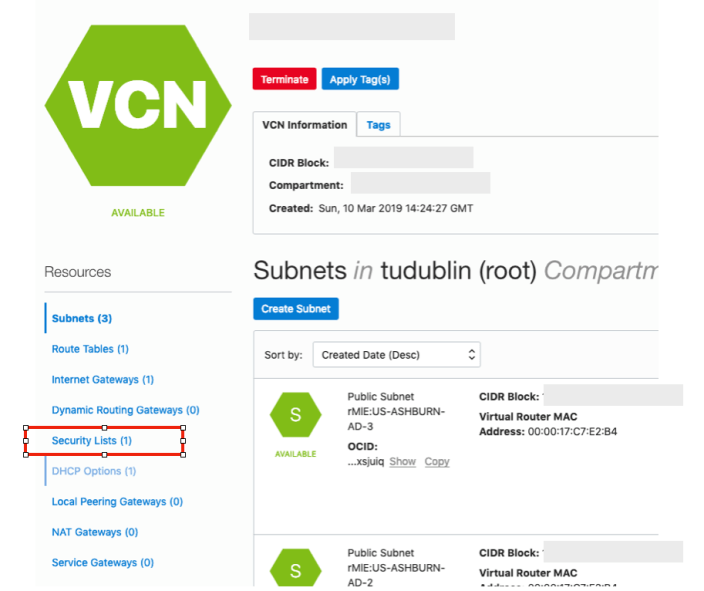Screen dimensions: 704x591
Task: Open NAT Gateways (0) resource
Action: pos(95,532)
